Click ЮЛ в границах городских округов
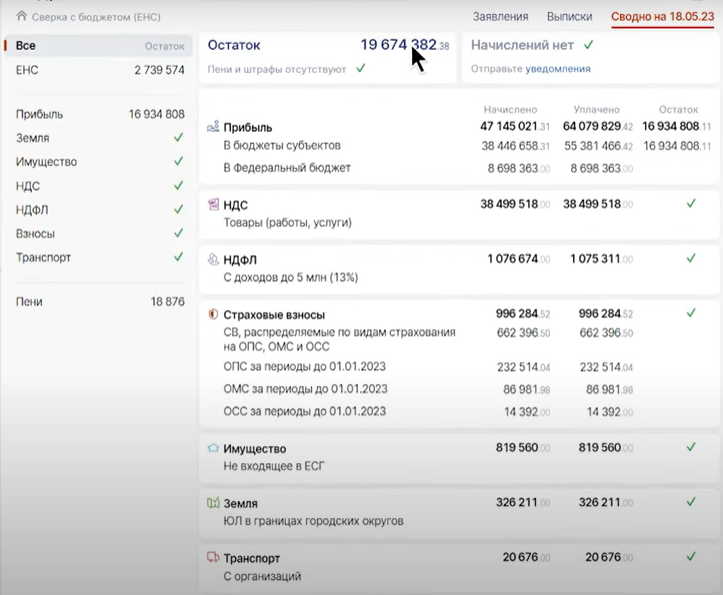The width and height of the screenshot is (723, 595). [313, 521]
